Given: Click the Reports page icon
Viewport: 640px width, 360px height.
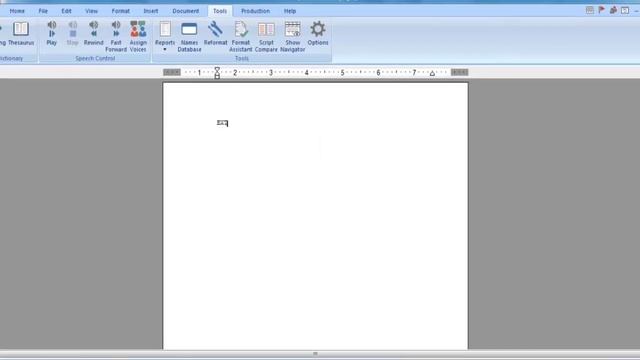Looking at the screenshot, I should [165, 29].
